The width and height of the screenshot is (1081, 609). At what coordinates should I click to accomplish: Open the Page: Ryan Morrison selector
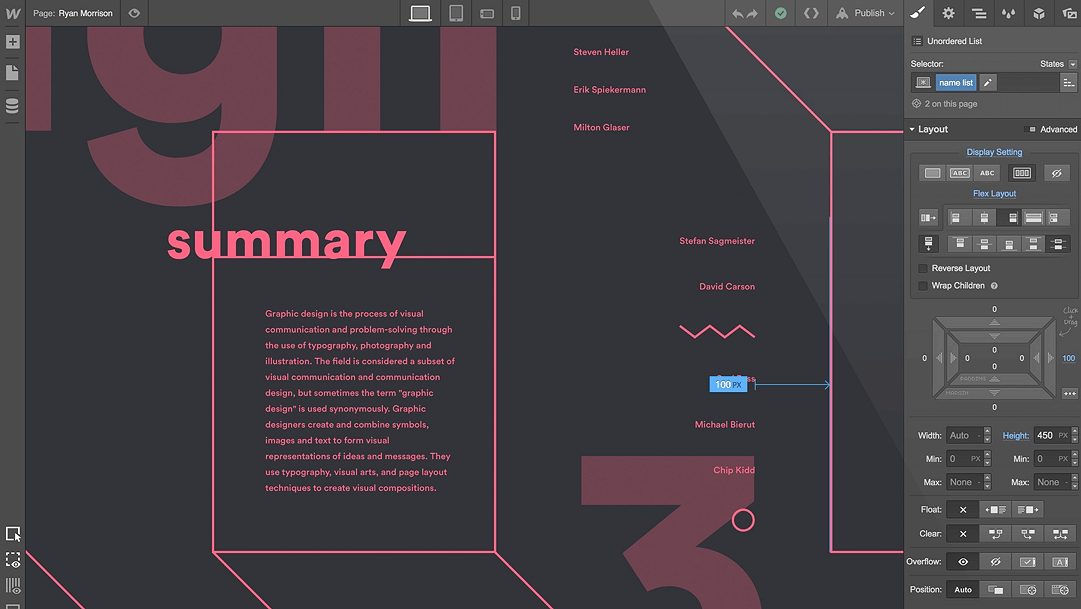pos(73,13)
